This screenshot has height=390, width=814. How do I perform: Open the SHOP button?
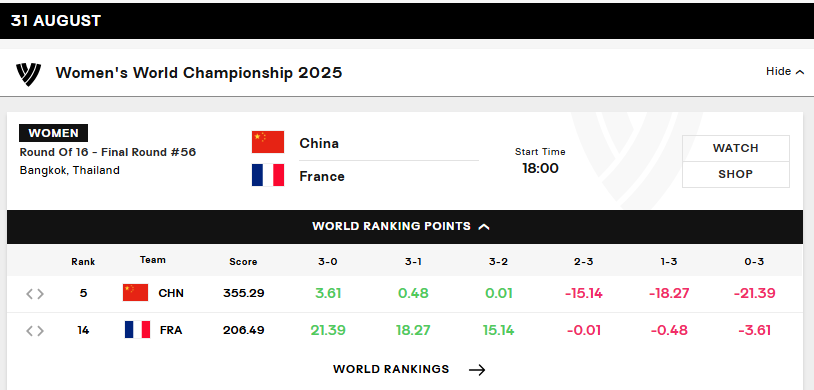click(x=736, y=174)
